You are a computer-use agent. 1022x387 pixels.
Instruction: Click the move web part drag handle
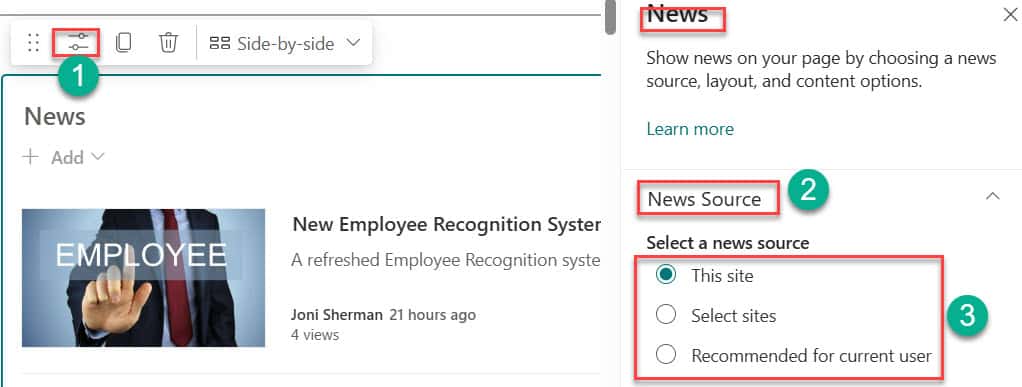(33, 44)
